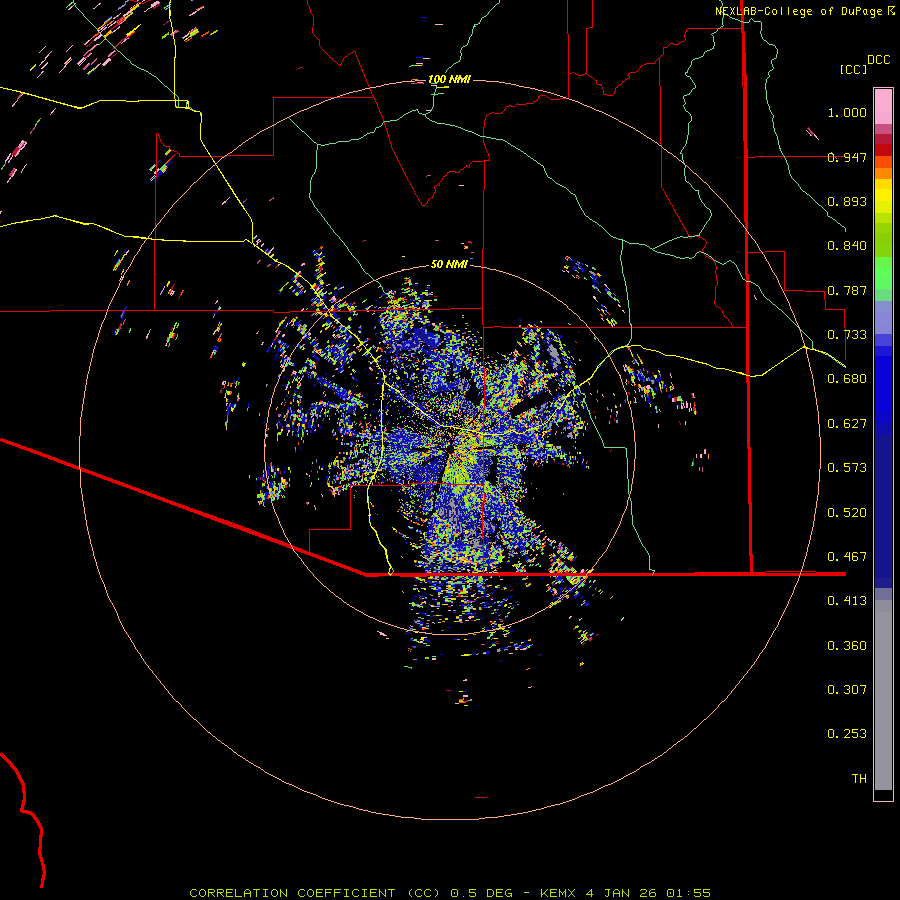Select the 0.947 scale value
The image size is (900, 900).
click(x=847, y=157)
